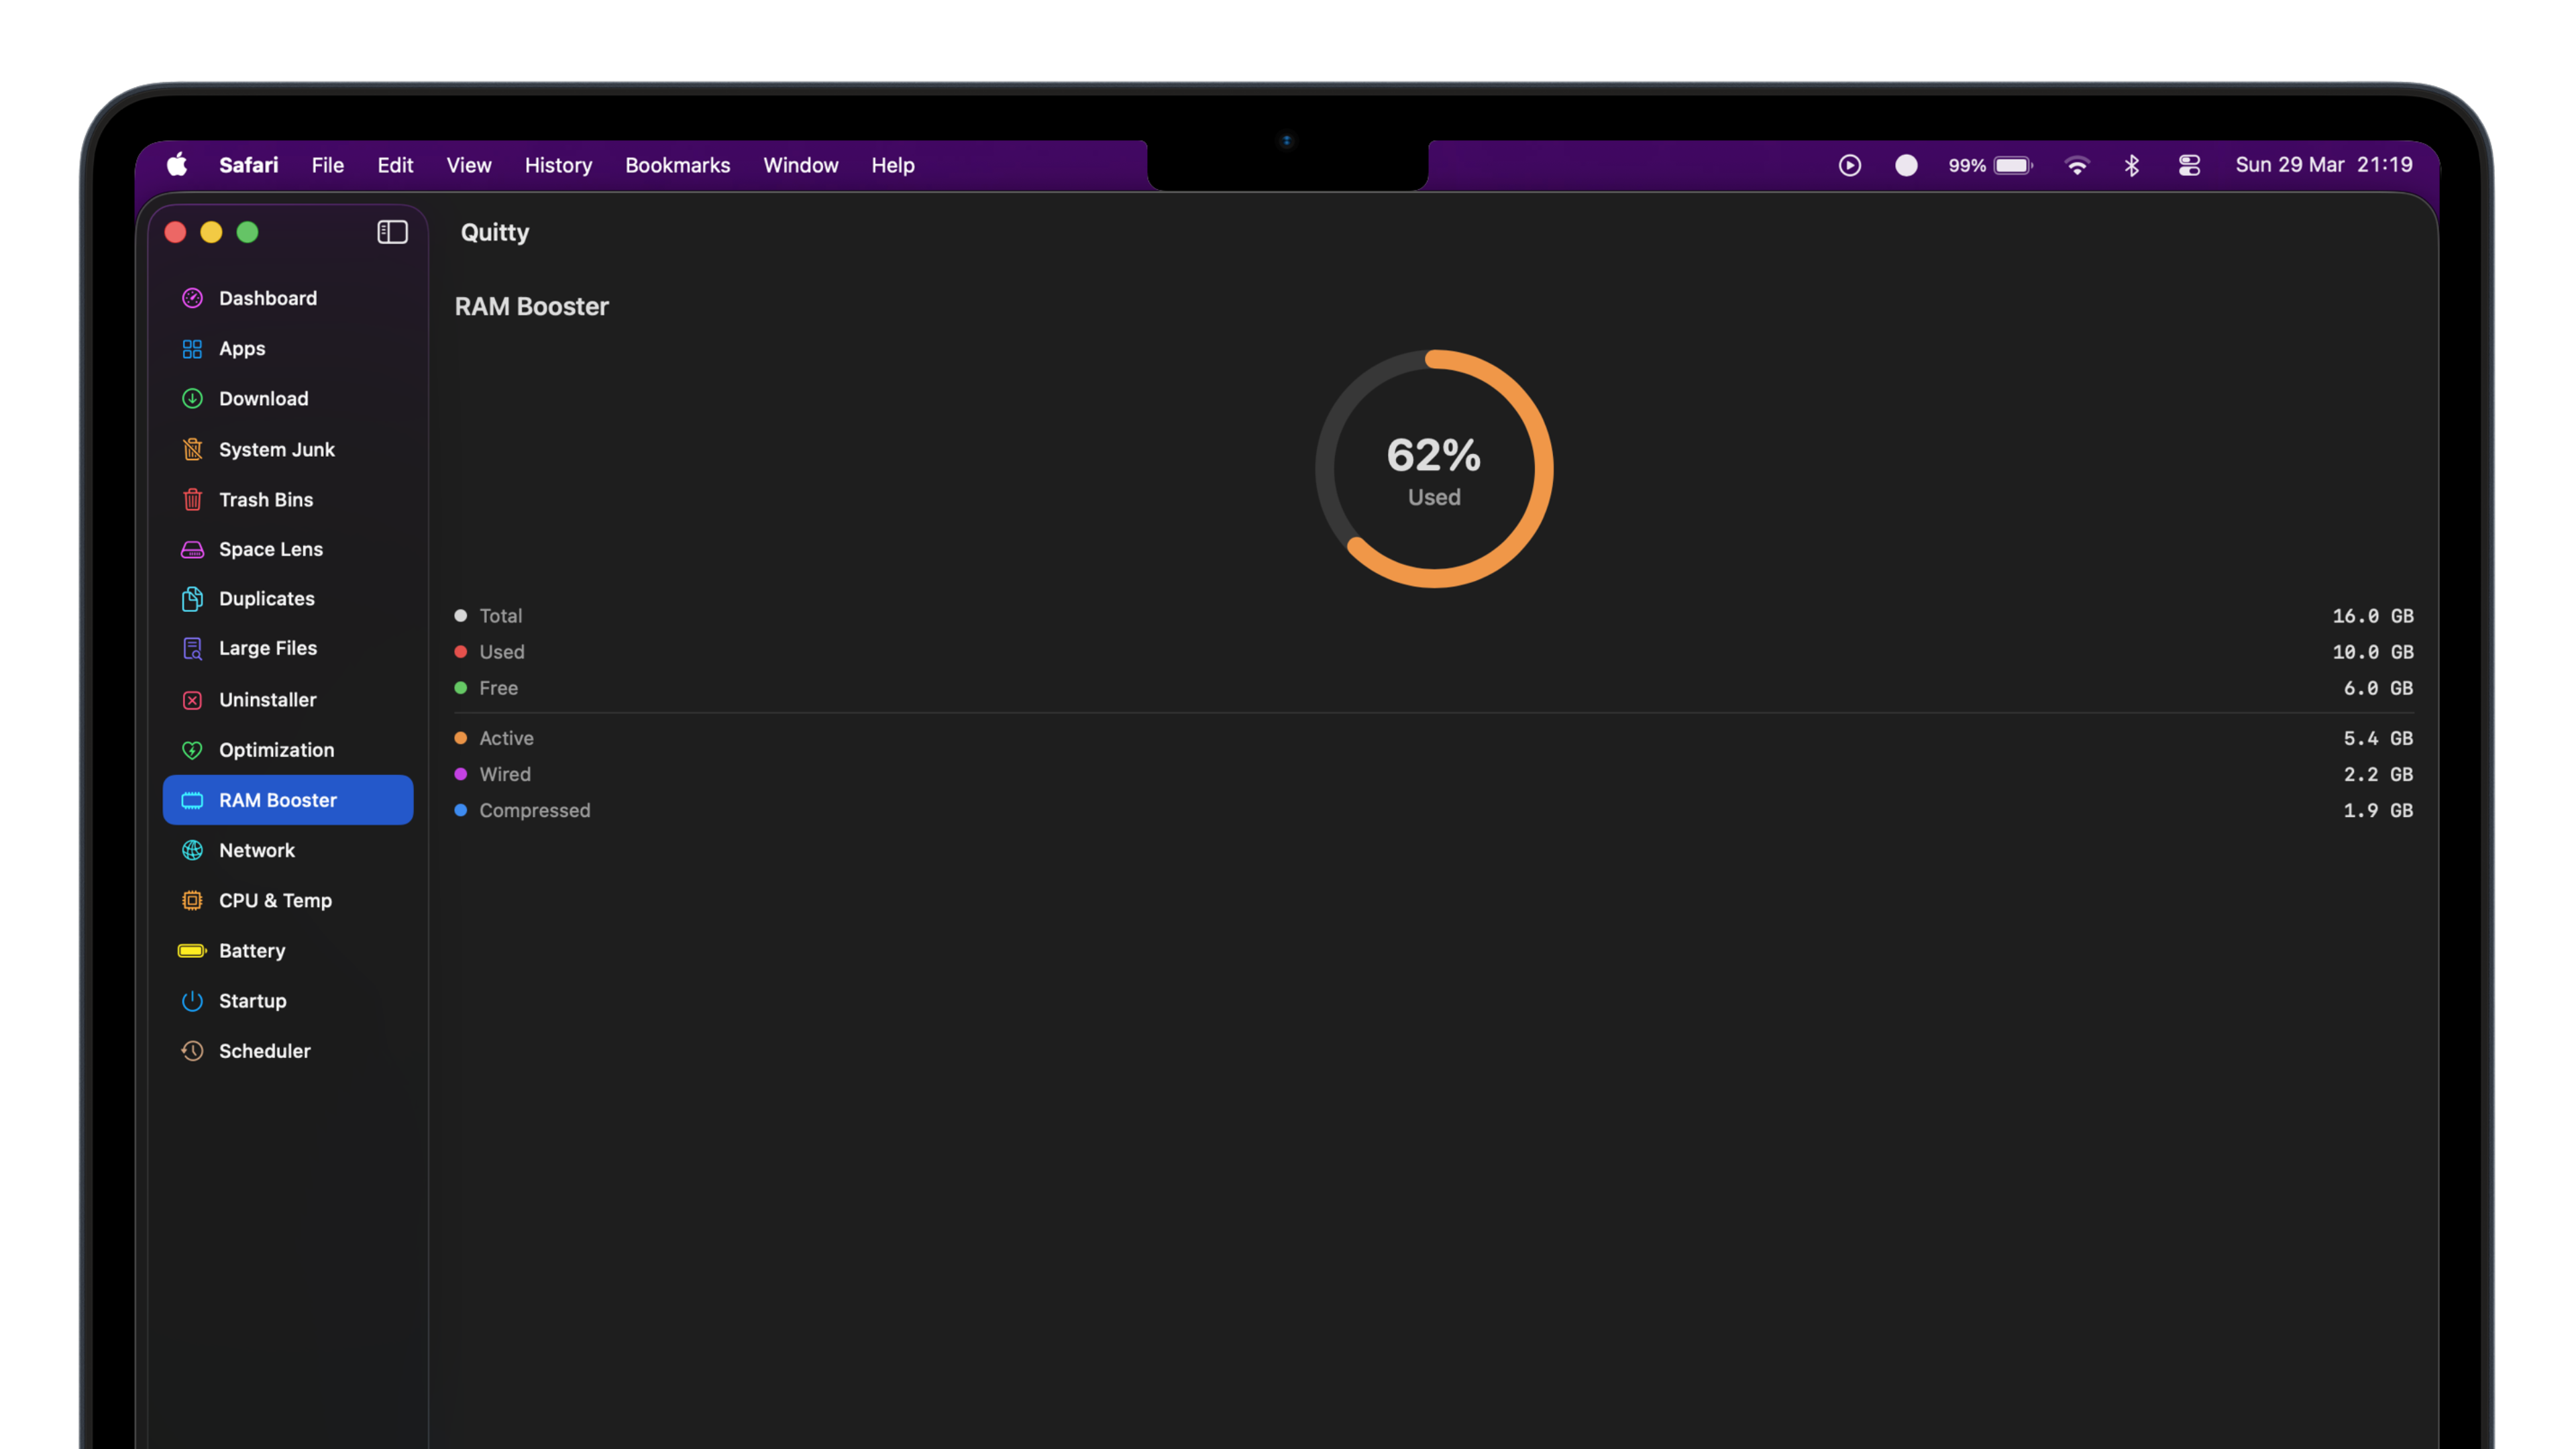
Task: Expand the Bluetooth status menu
Action: [2131, 165]
